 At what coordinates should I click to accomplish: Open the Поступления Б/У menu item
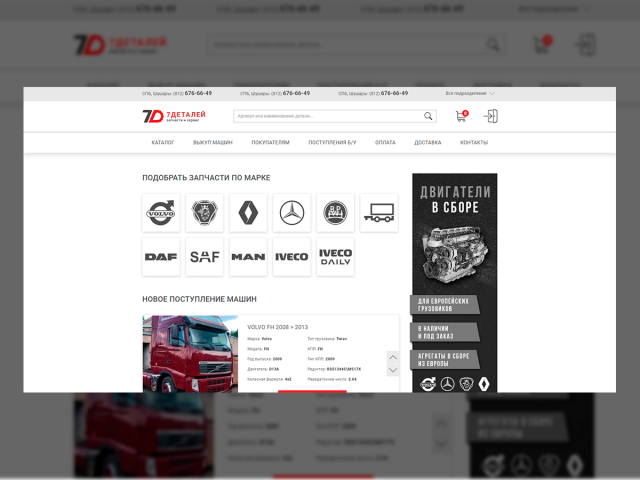point(332,142)
